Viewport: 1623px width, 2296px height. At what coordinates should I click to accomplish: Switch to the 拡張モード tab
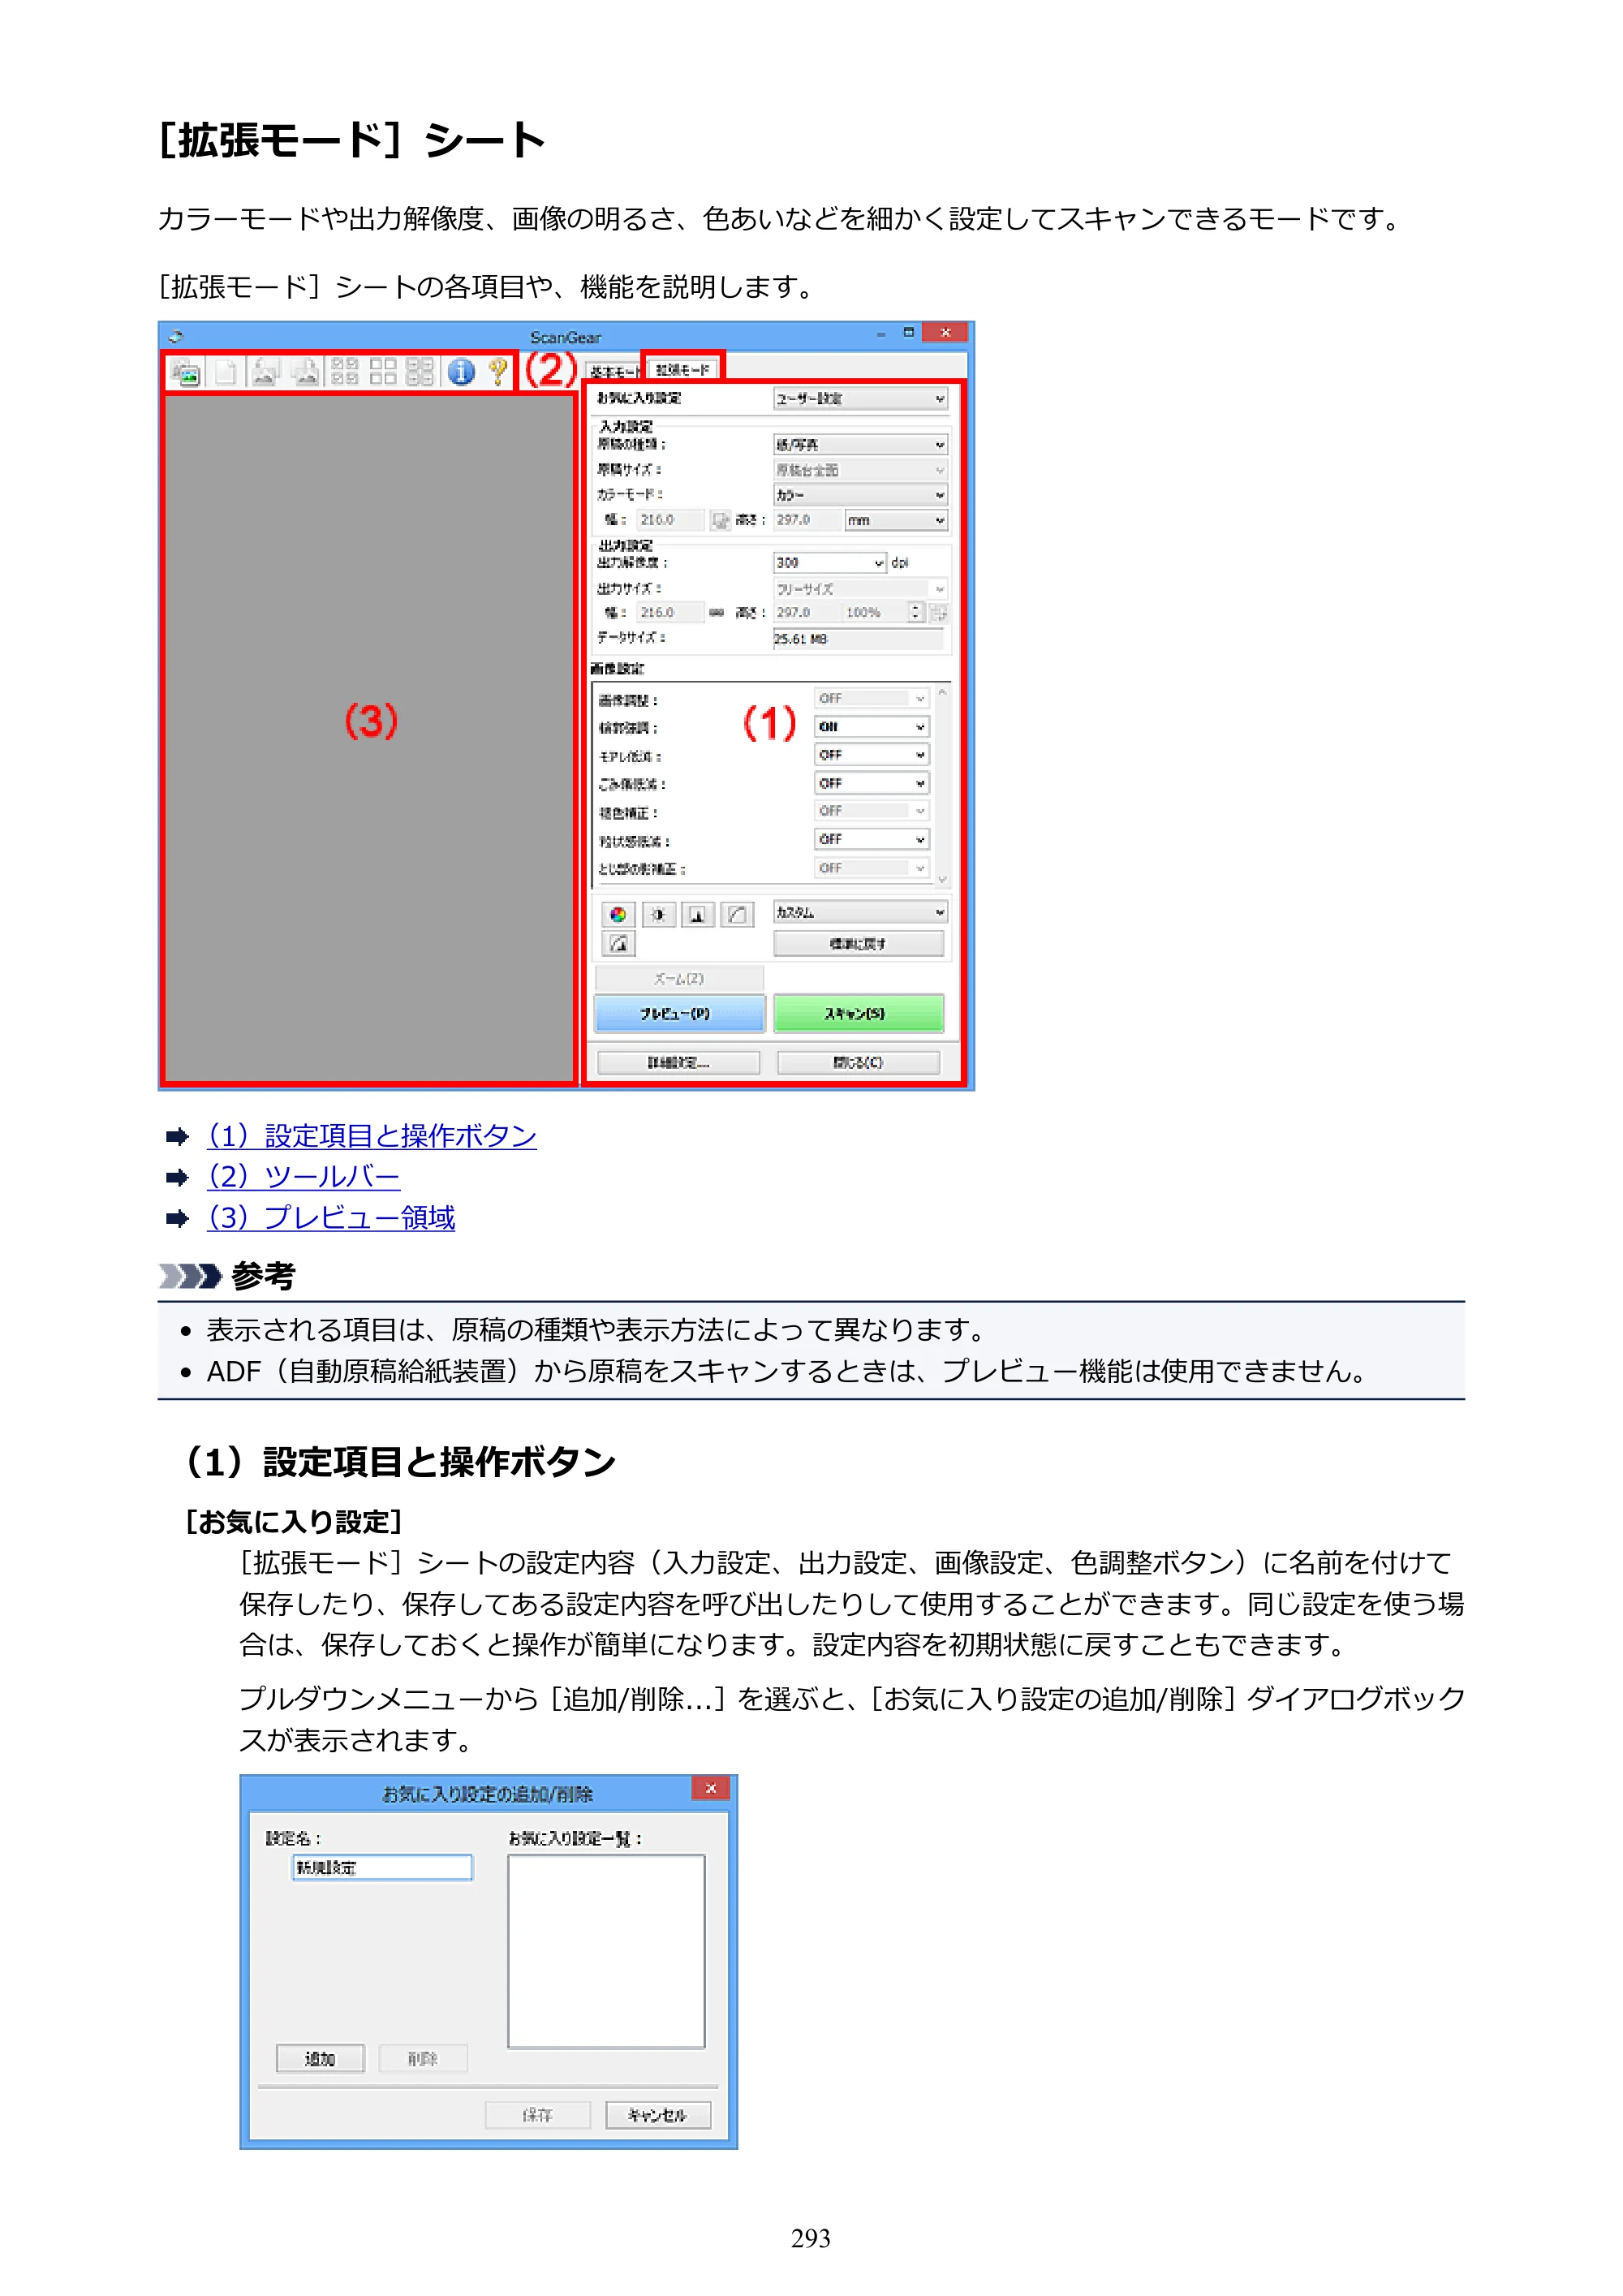pos(683,369)
